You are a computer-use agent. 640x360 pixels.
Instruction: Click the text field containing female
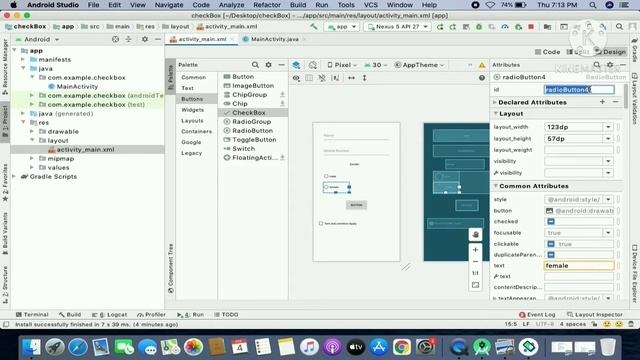pyautogui.click(x=579, y=265)
